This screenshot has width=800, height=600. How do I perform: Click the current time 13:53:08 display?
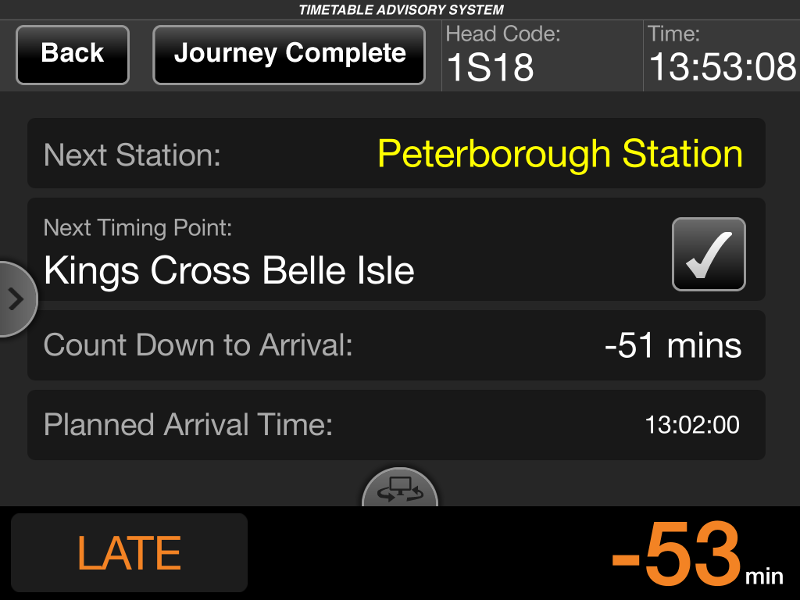(722, 67)
